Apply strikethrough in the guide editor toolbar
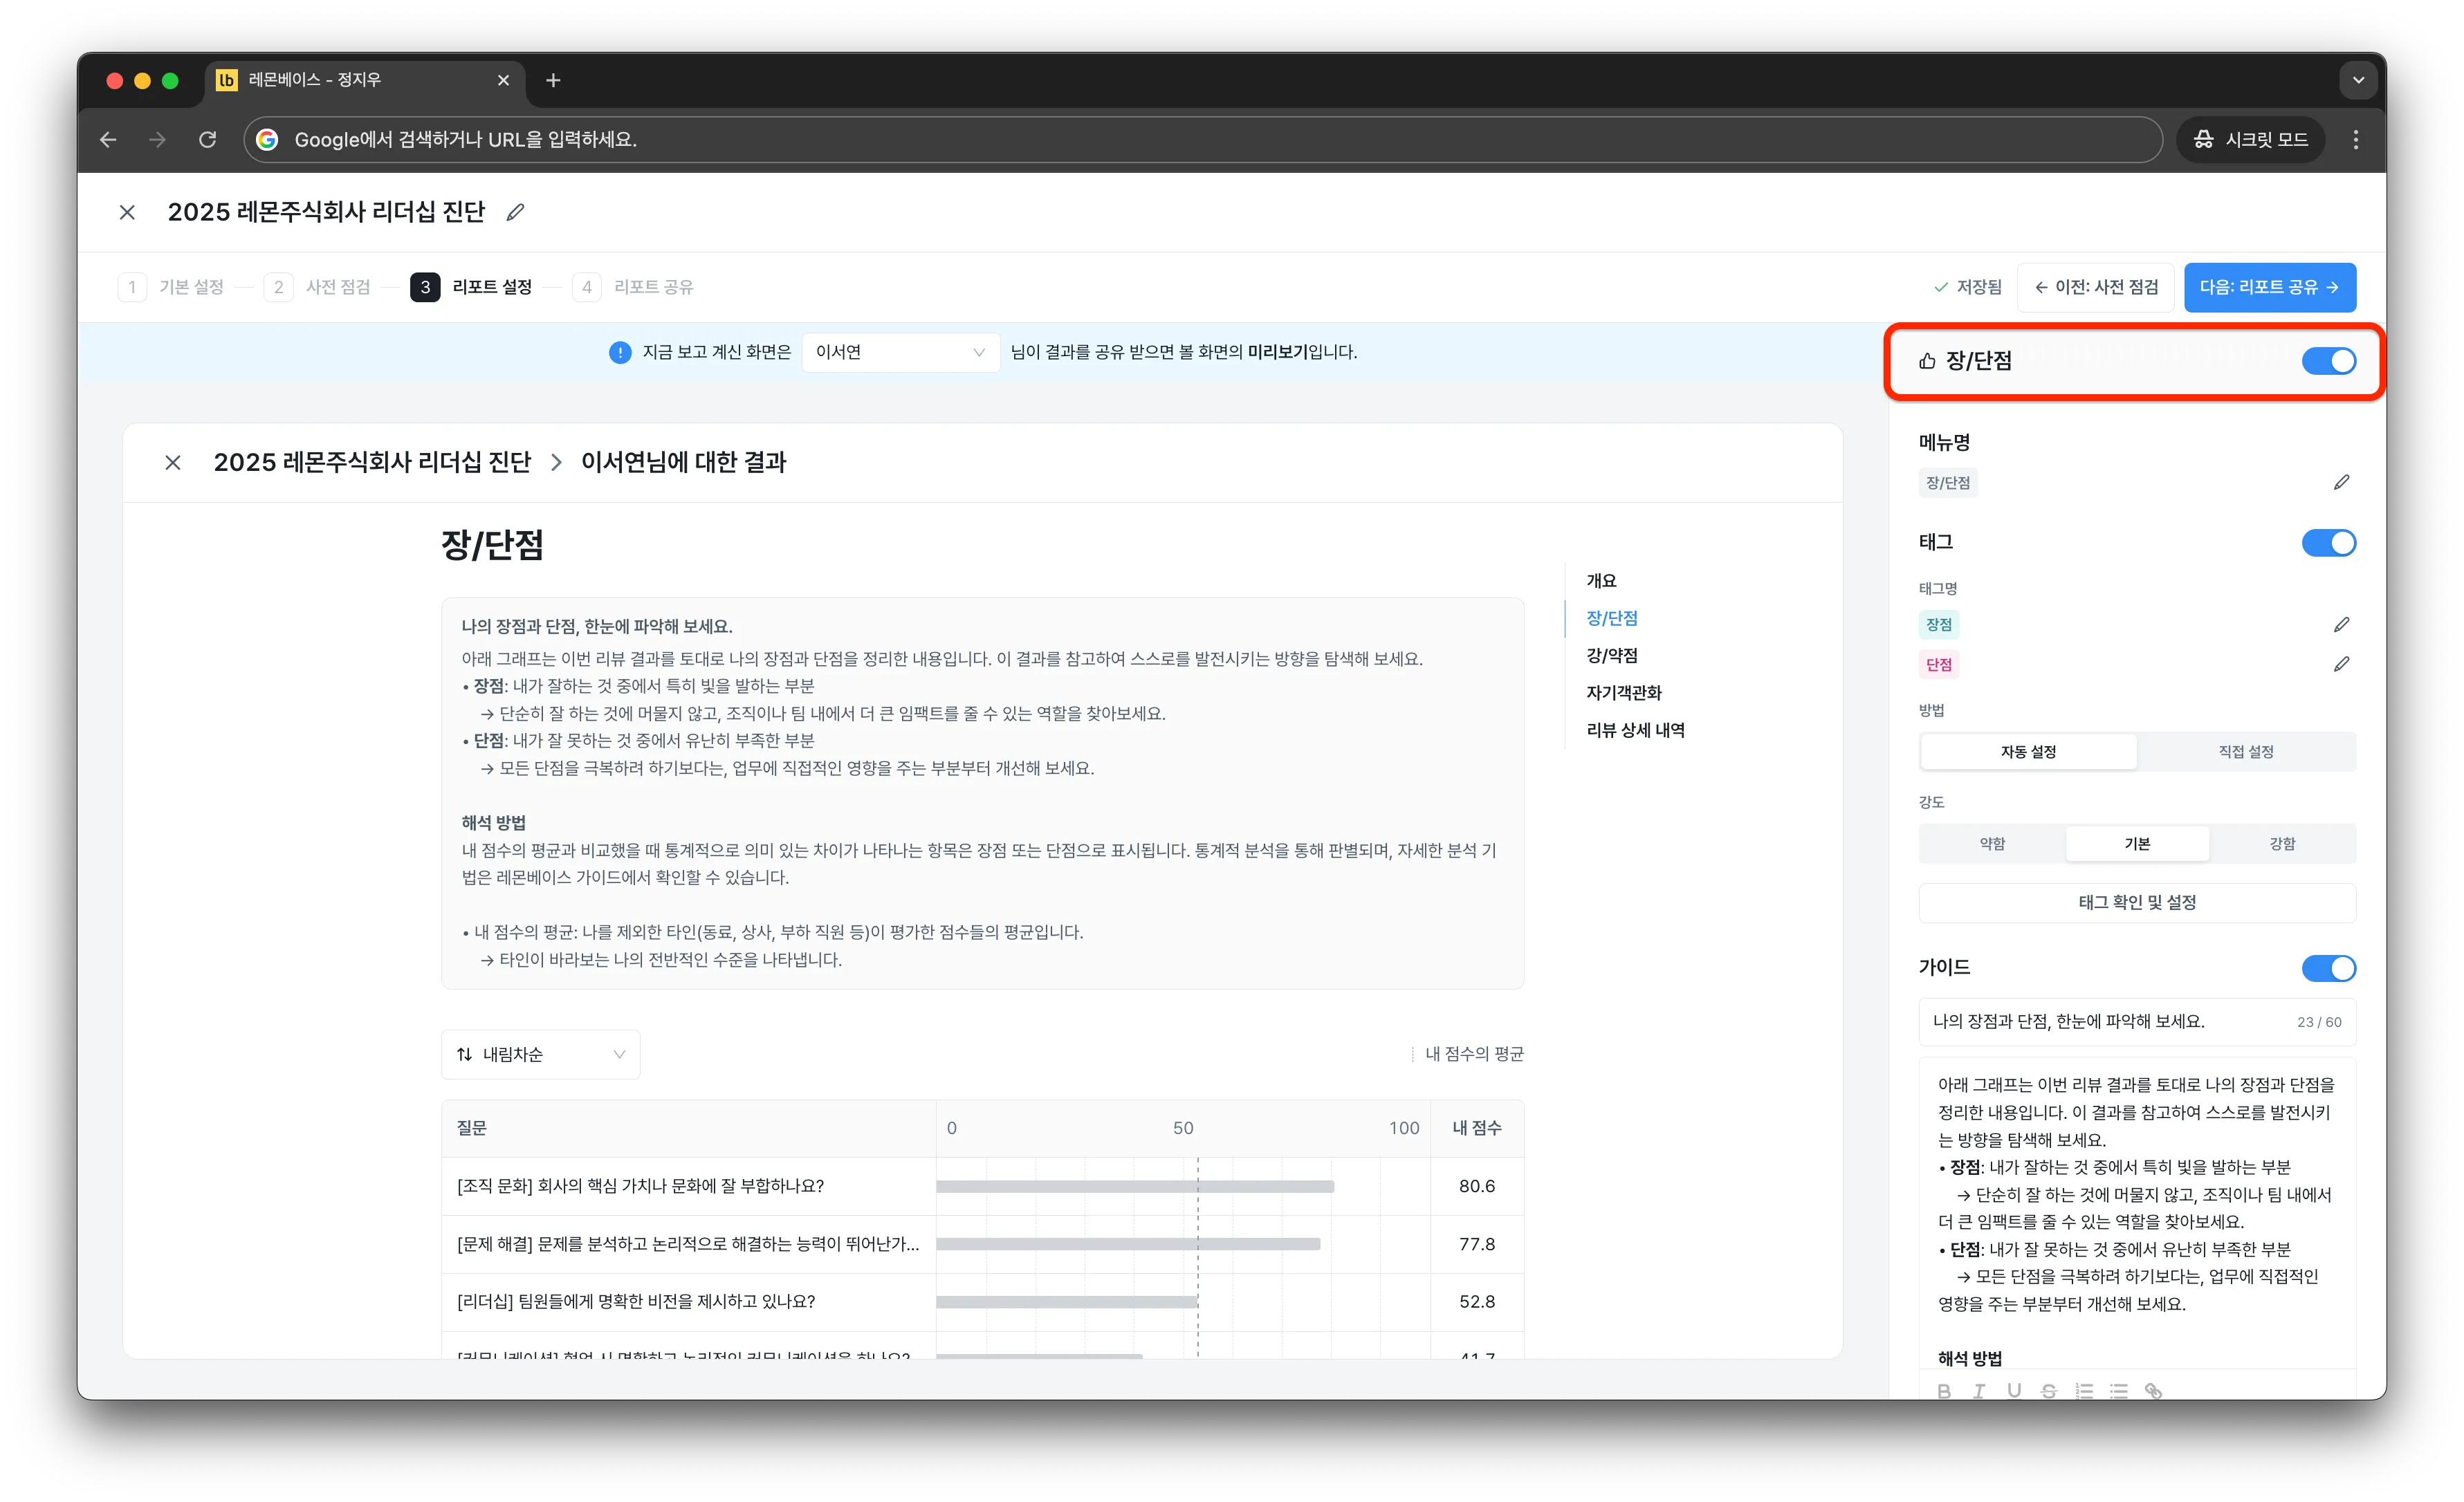 click(2048, 1390)
